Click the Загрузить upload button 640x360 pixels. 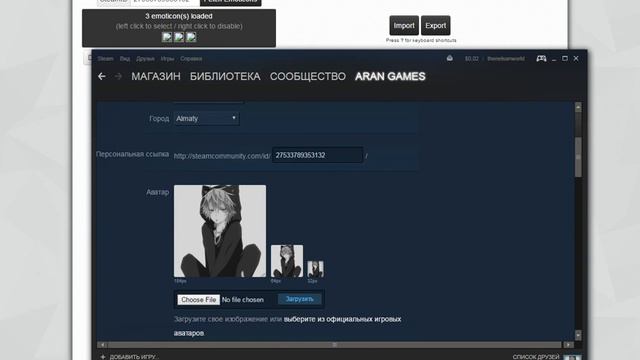(300, 299)
